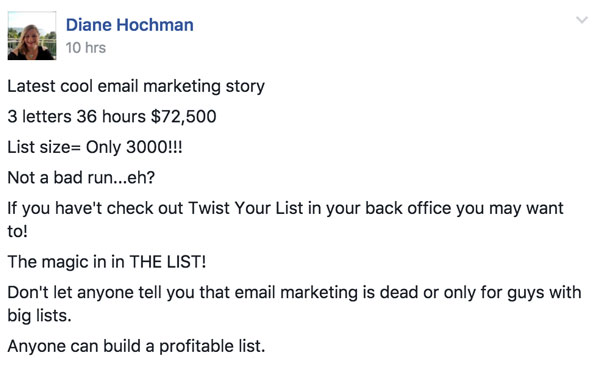Screen dimensions: 600x365
Task: Click the 'Not a bad run...eh?' line
Action: 81,178
